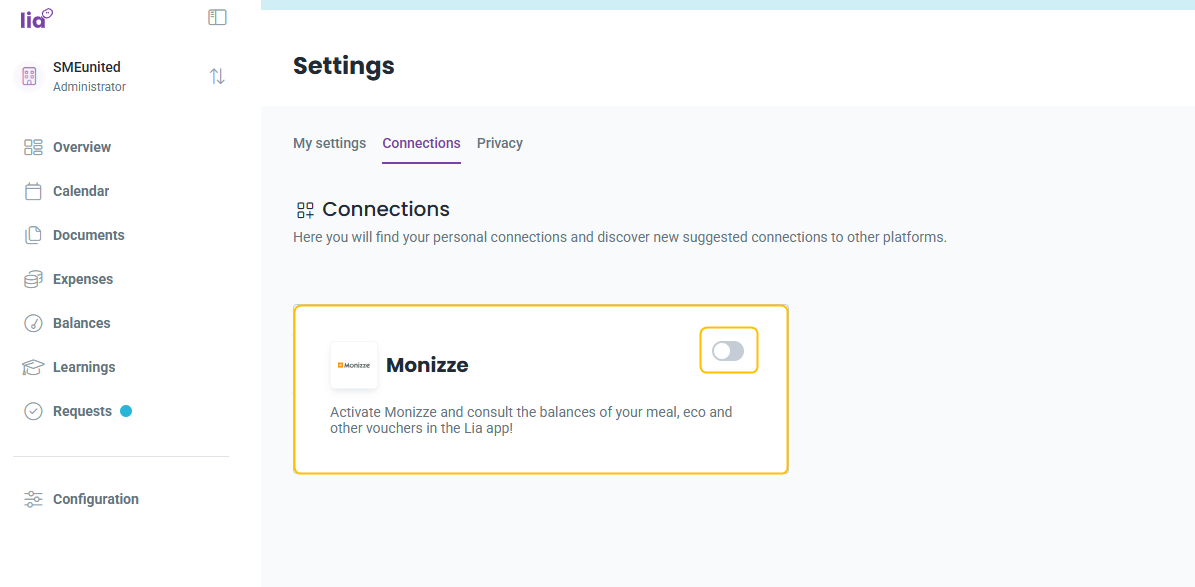Screen dimensions: 1195x587
Task: Click the Requests checkmark circle icon
Action: (x=33, y=412)
